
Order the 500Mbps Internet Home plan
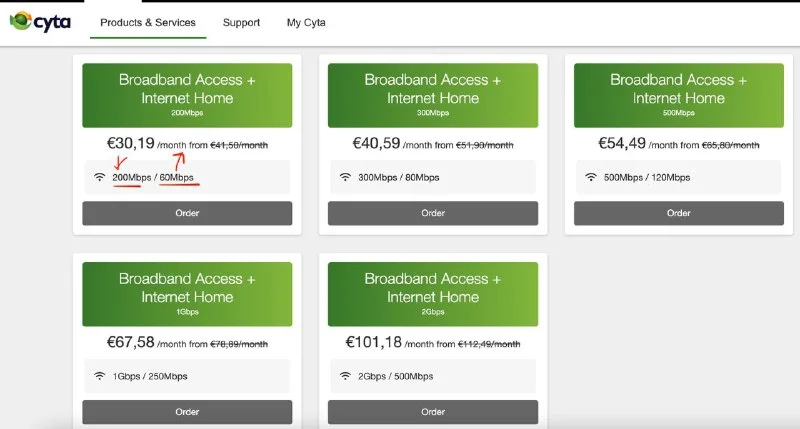point(679,213)
